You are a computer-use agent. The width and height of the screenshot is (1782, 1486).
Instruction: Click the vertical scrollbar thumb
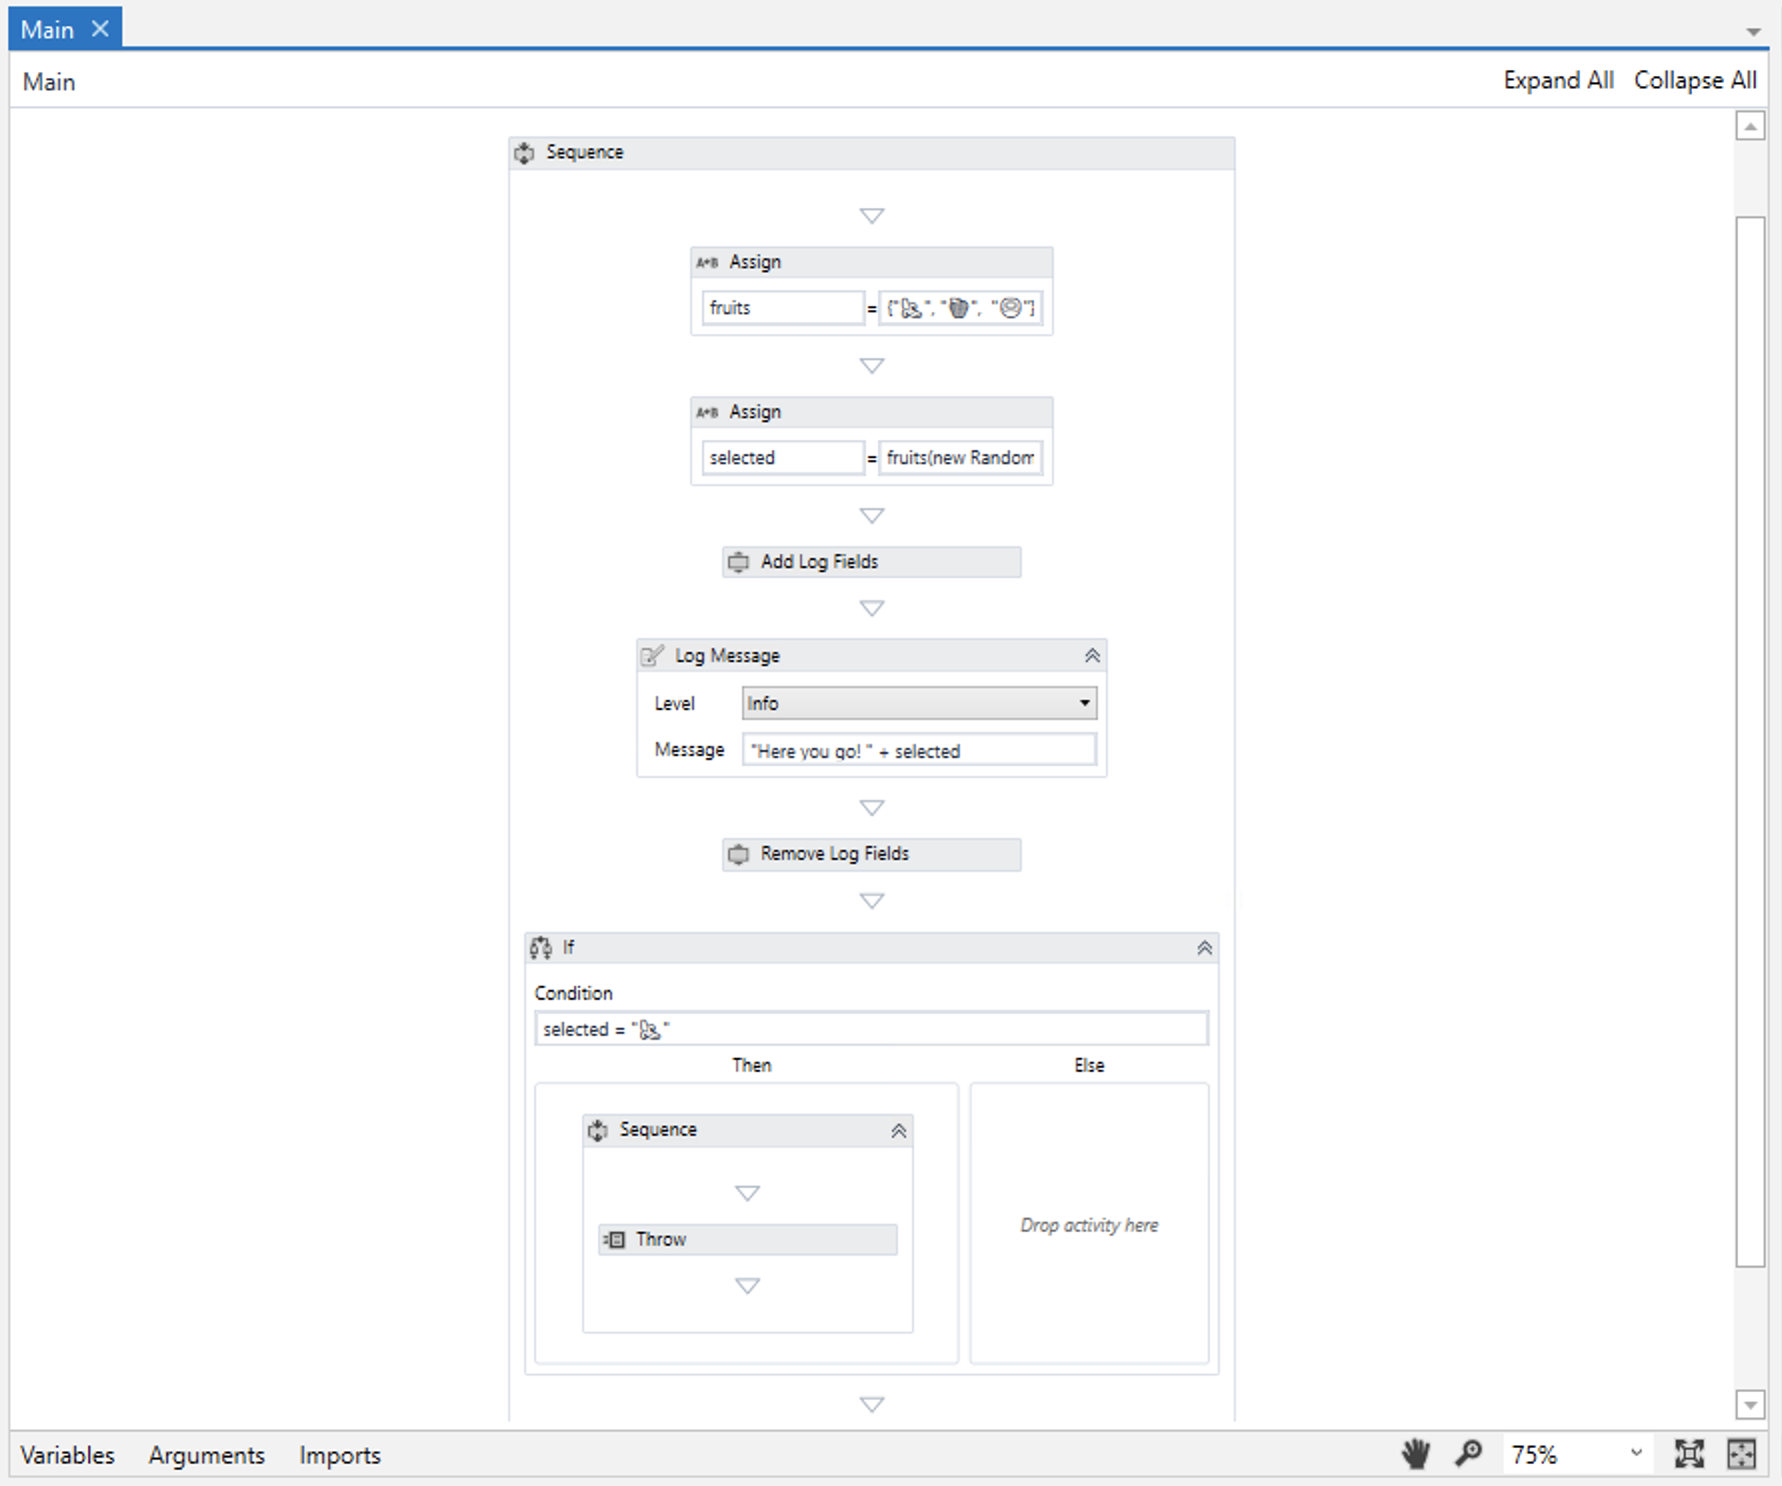[1750, 741]
